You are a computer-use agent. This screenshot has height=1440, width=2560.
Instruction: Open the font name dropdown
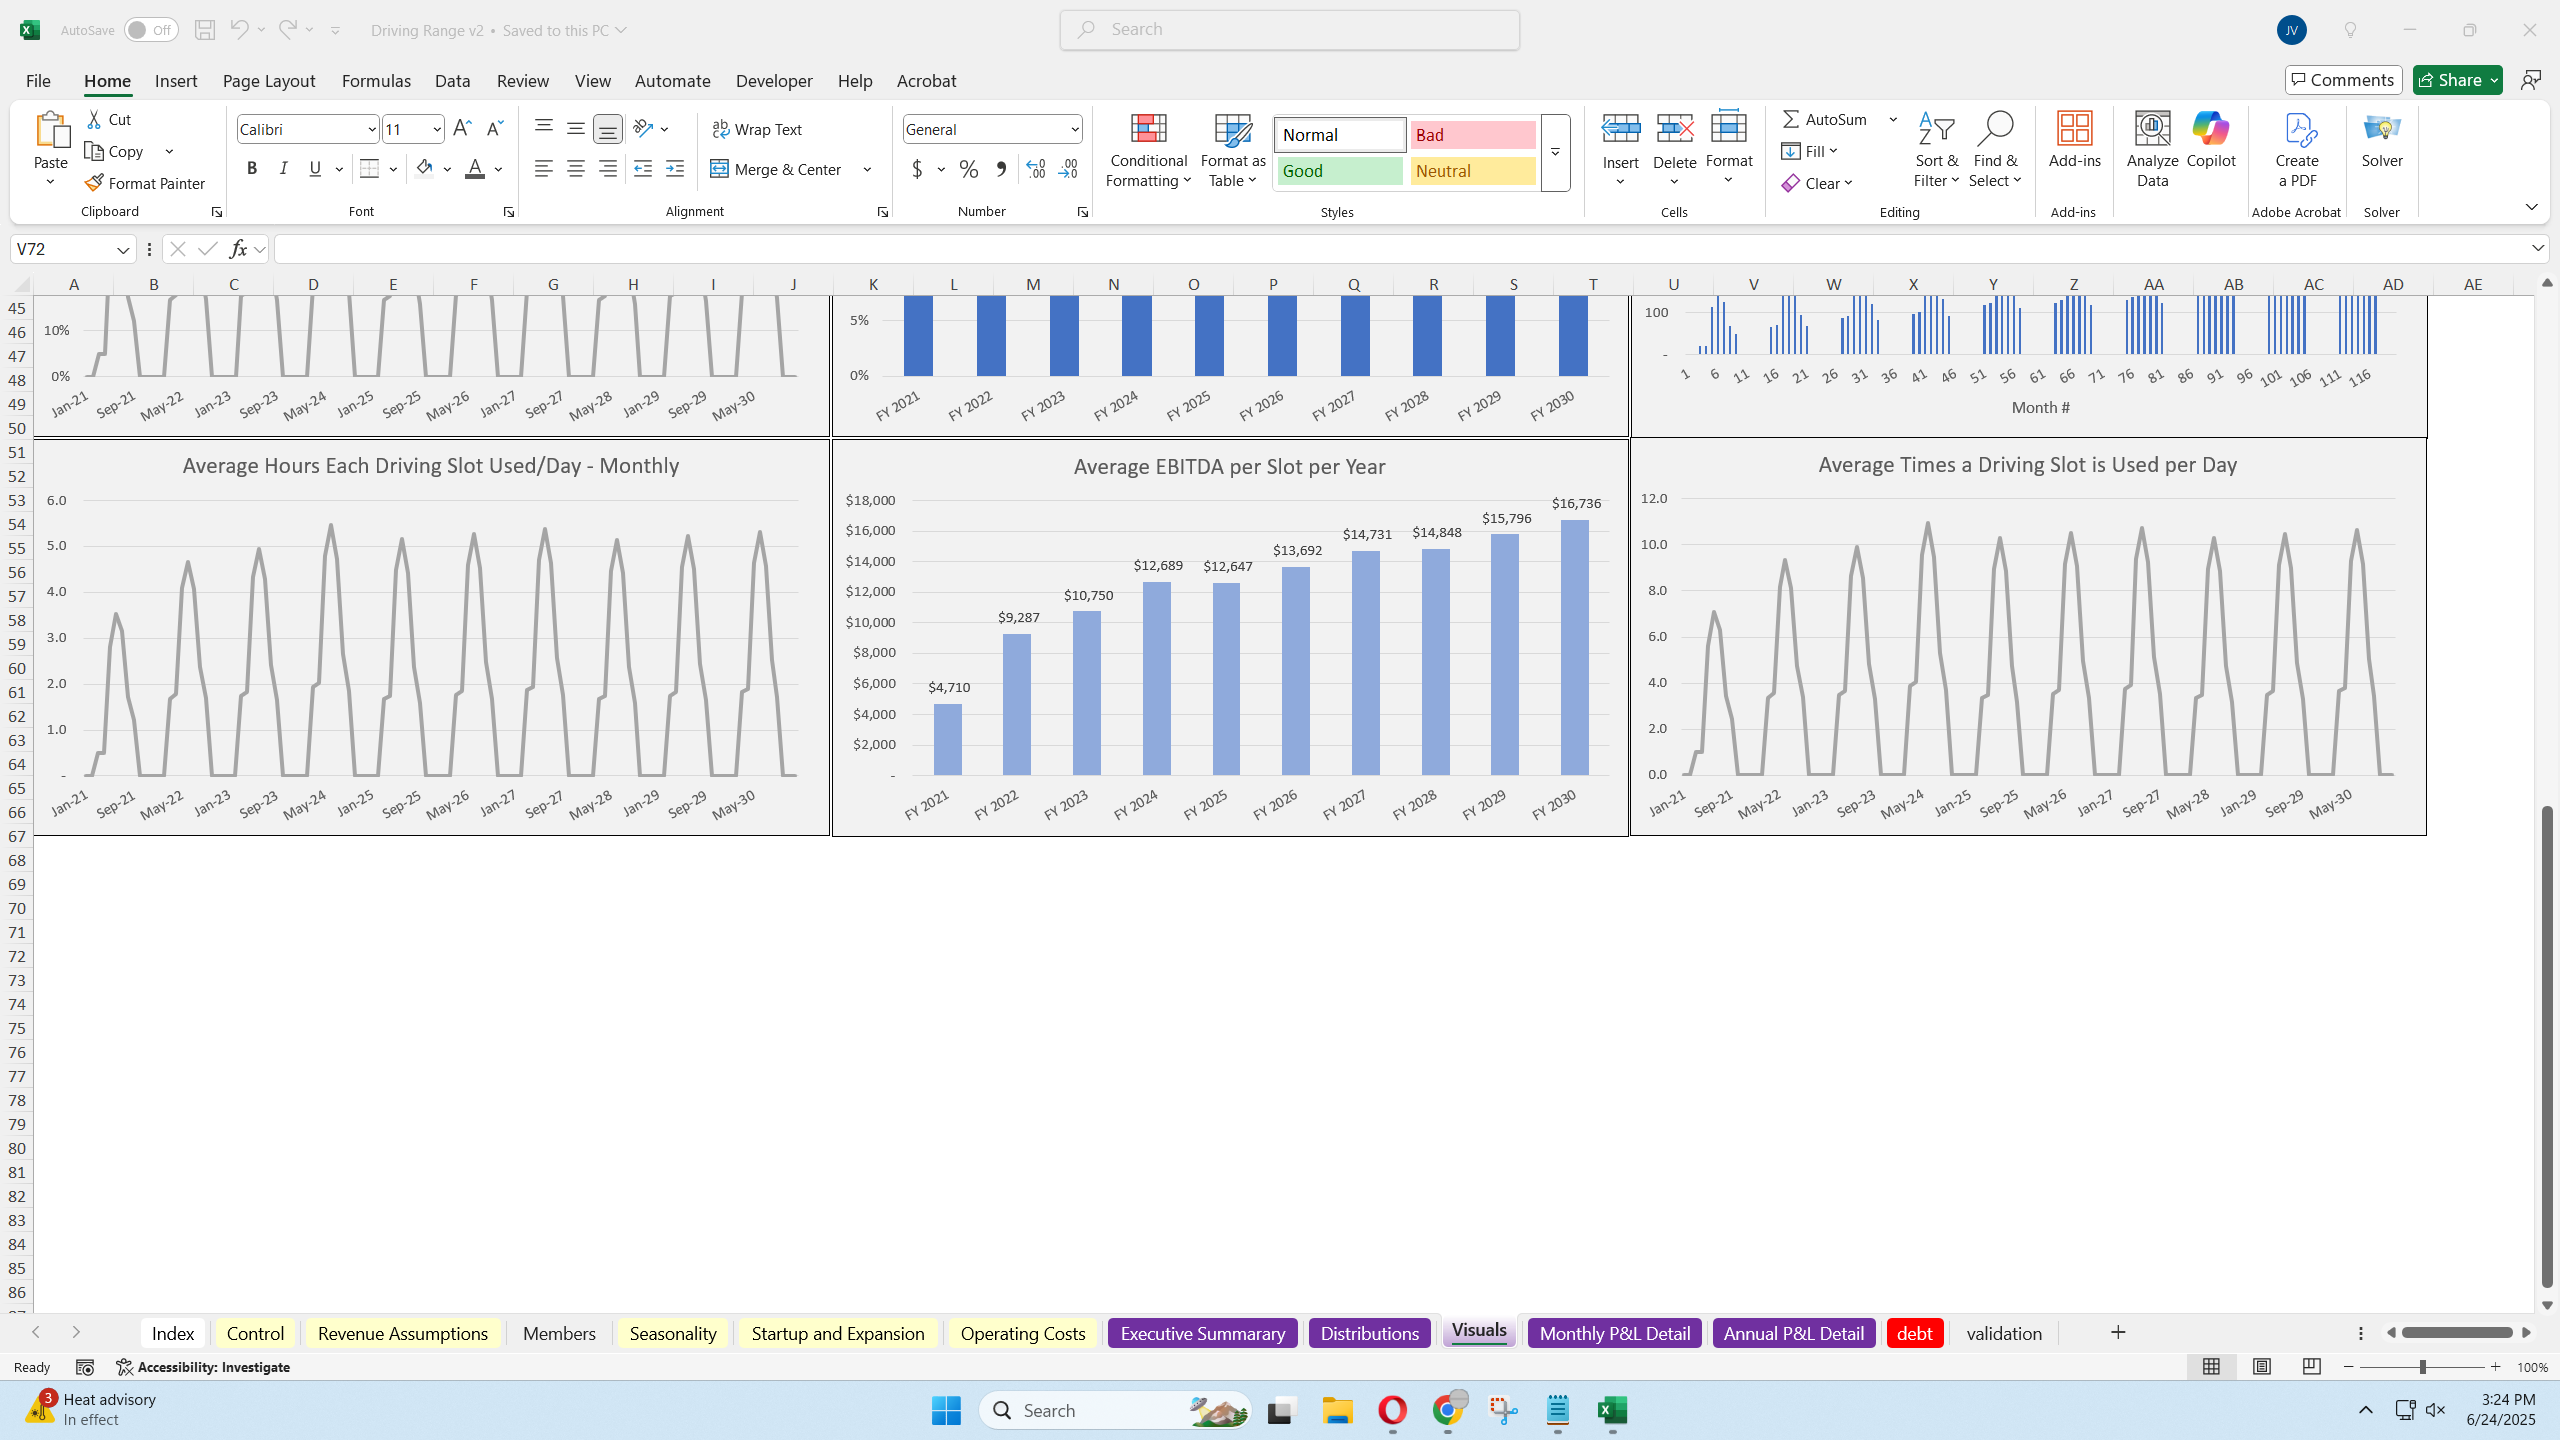(x=371, y=129)
